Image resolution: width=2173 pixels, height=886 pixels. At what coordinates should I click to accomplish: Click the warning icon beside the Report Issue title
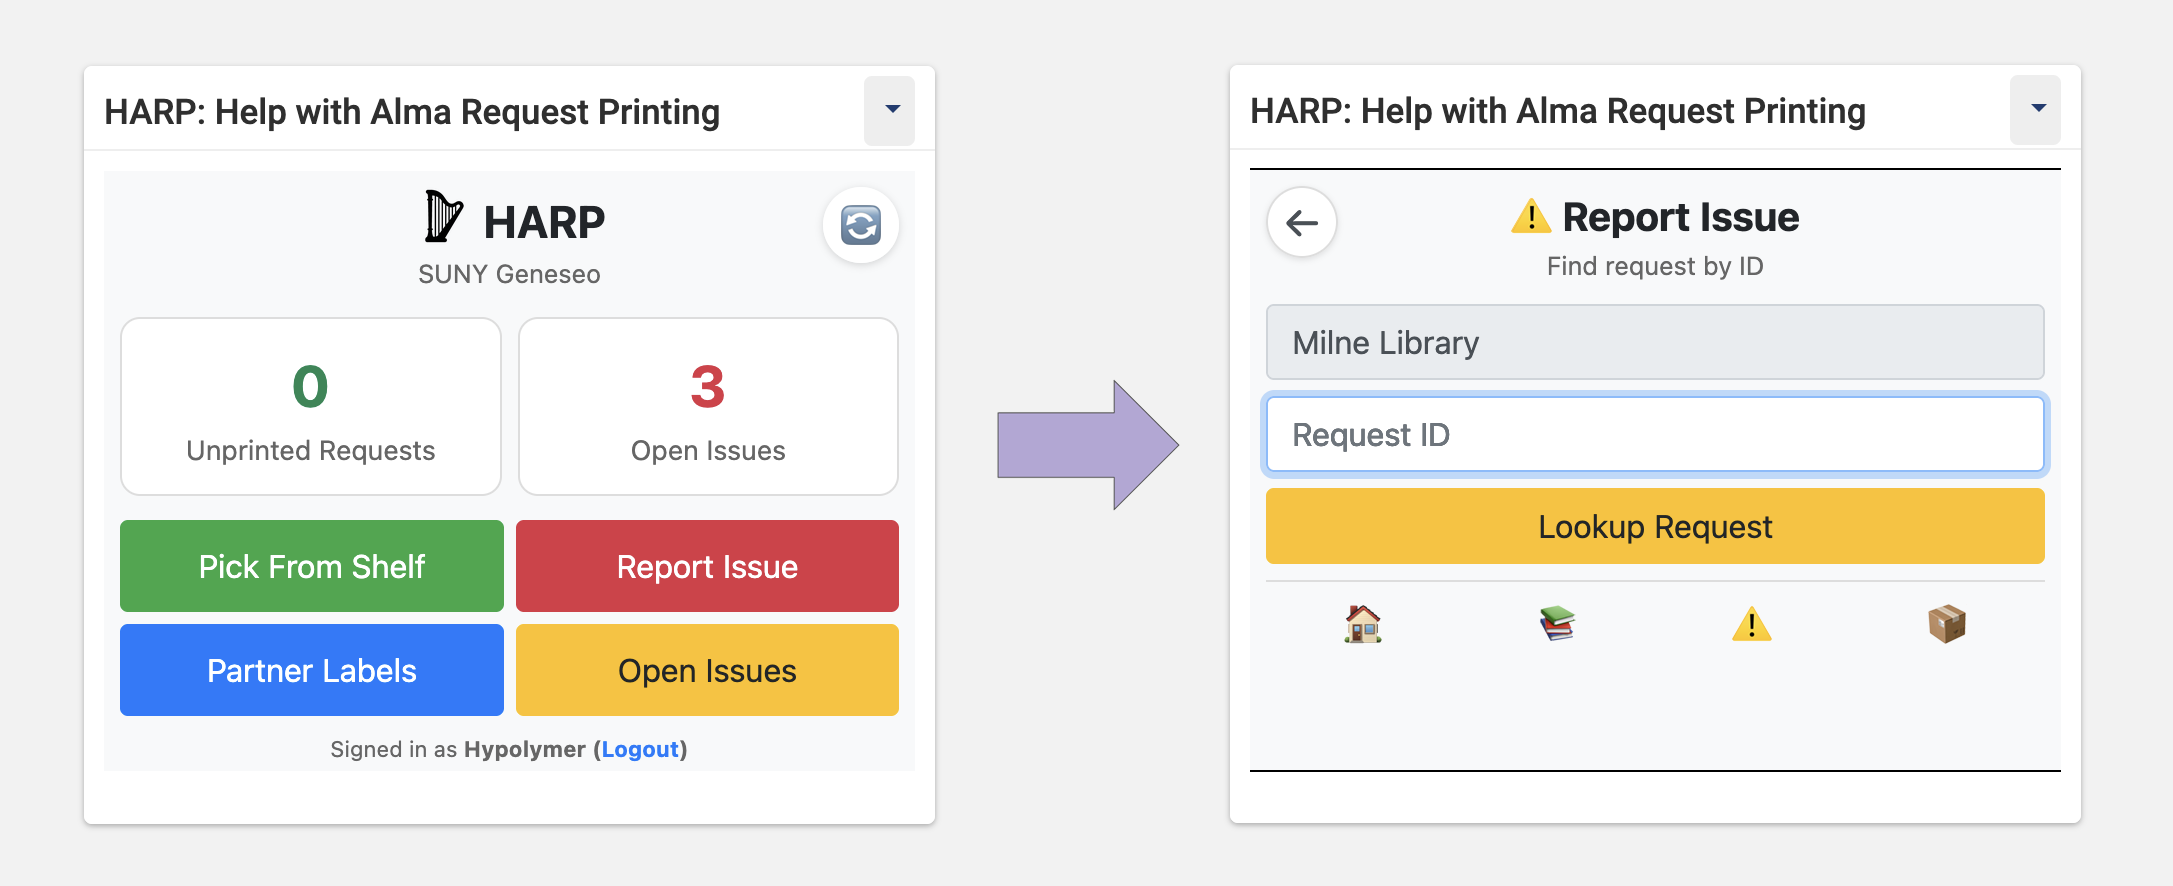click(1531, 216)
